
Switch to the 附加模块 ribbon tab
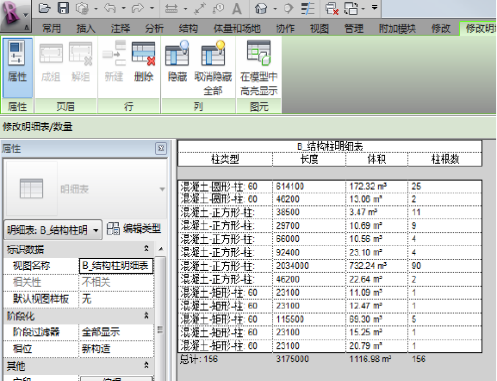pos(397,29)
